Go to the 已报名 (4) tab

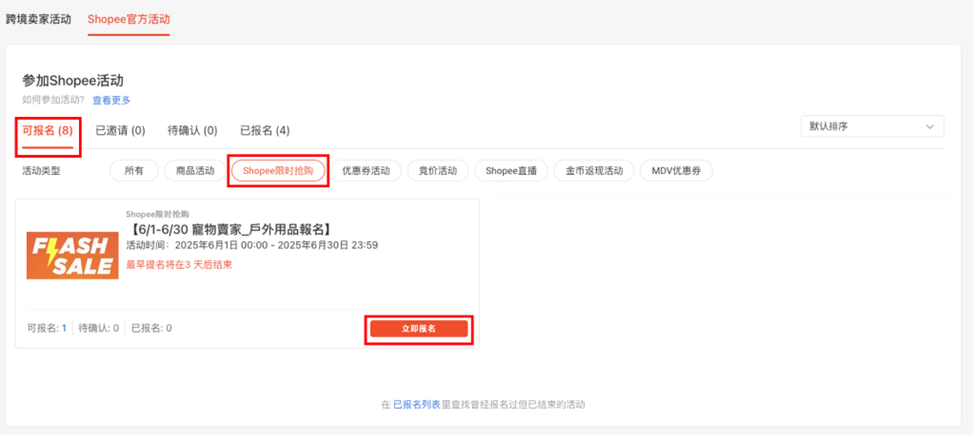click(265, 131)
